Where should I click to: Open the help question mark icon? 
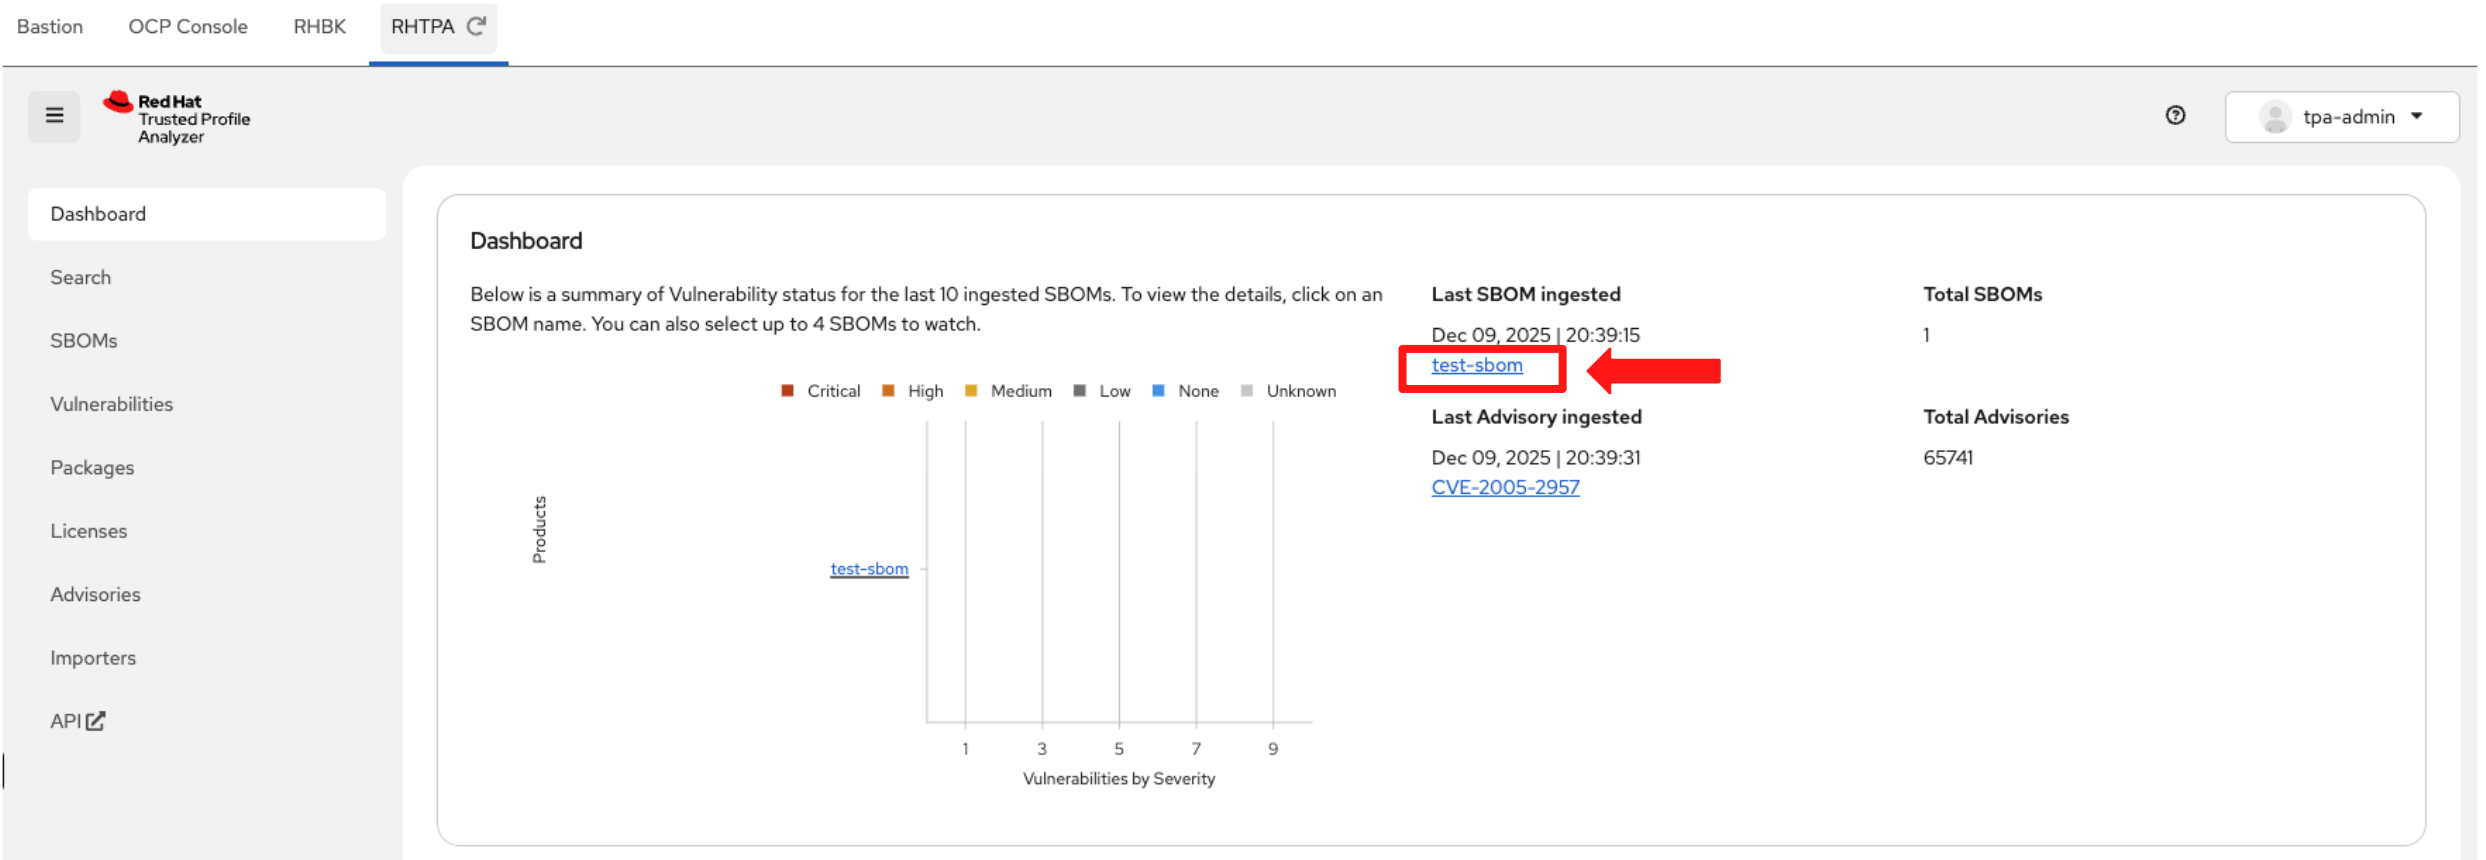(x=2174, y=116)
